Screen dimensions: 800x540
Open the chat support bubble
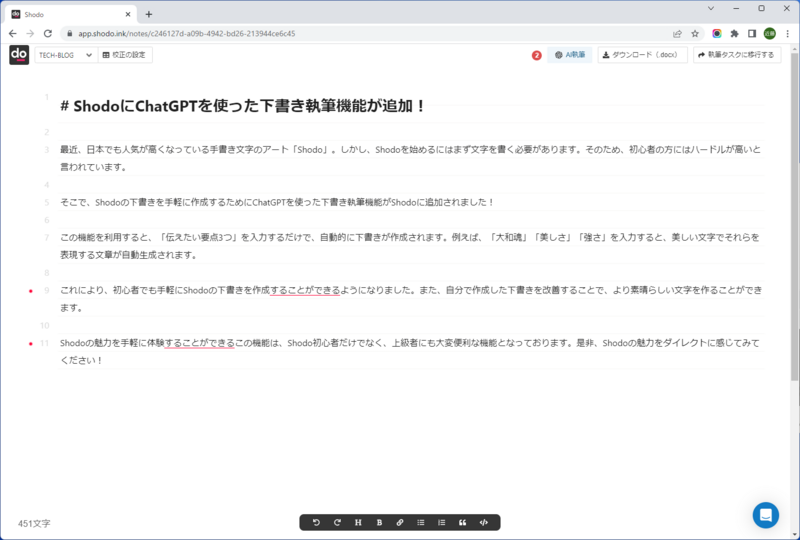(x=765, y=515)
